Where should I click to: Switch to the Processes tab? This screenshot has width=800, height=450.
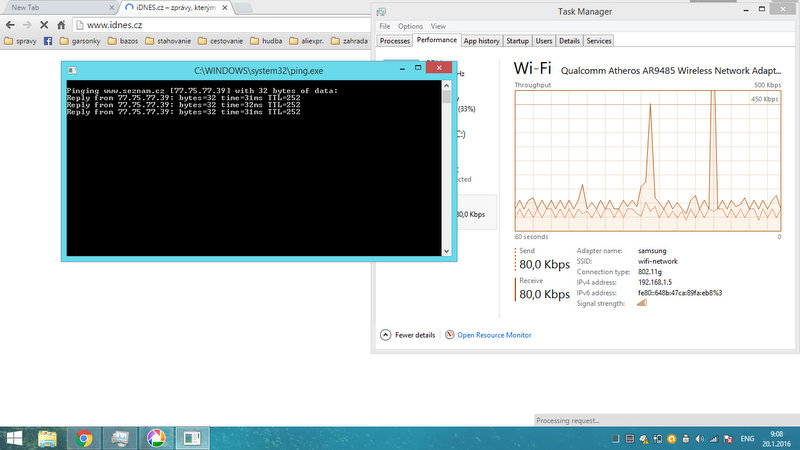coord(394,41)
